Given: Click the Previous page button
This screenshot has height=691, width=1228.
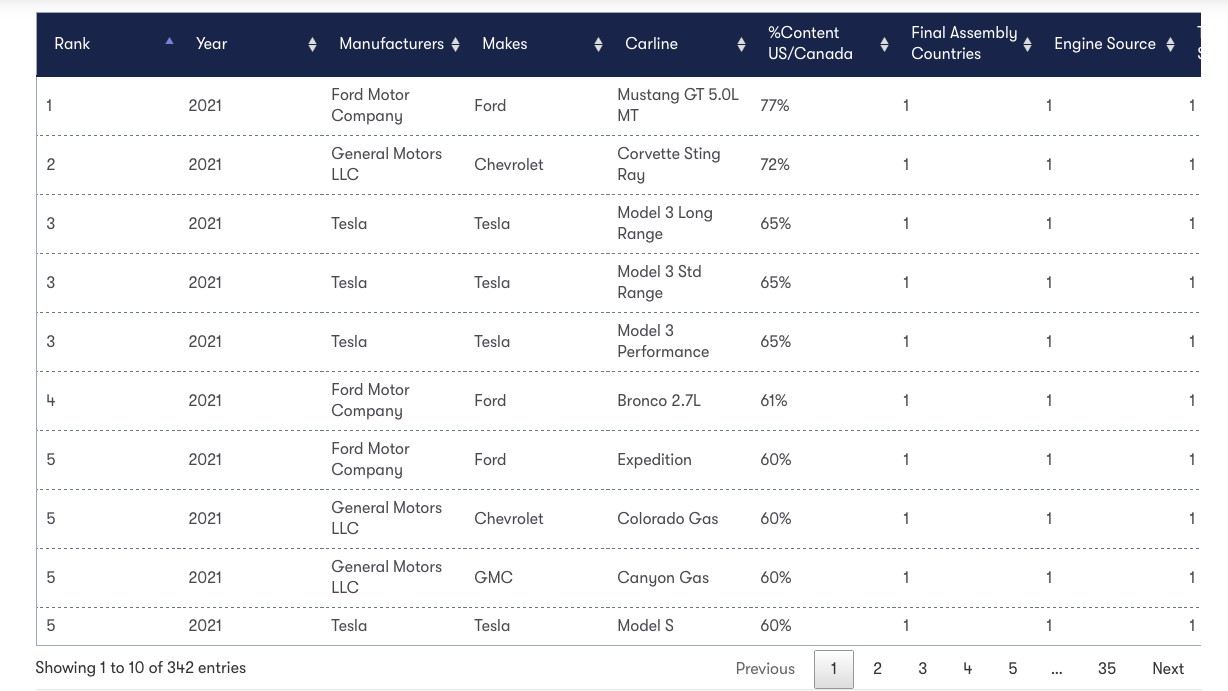Looking at the screenshot, I should 765,669.
